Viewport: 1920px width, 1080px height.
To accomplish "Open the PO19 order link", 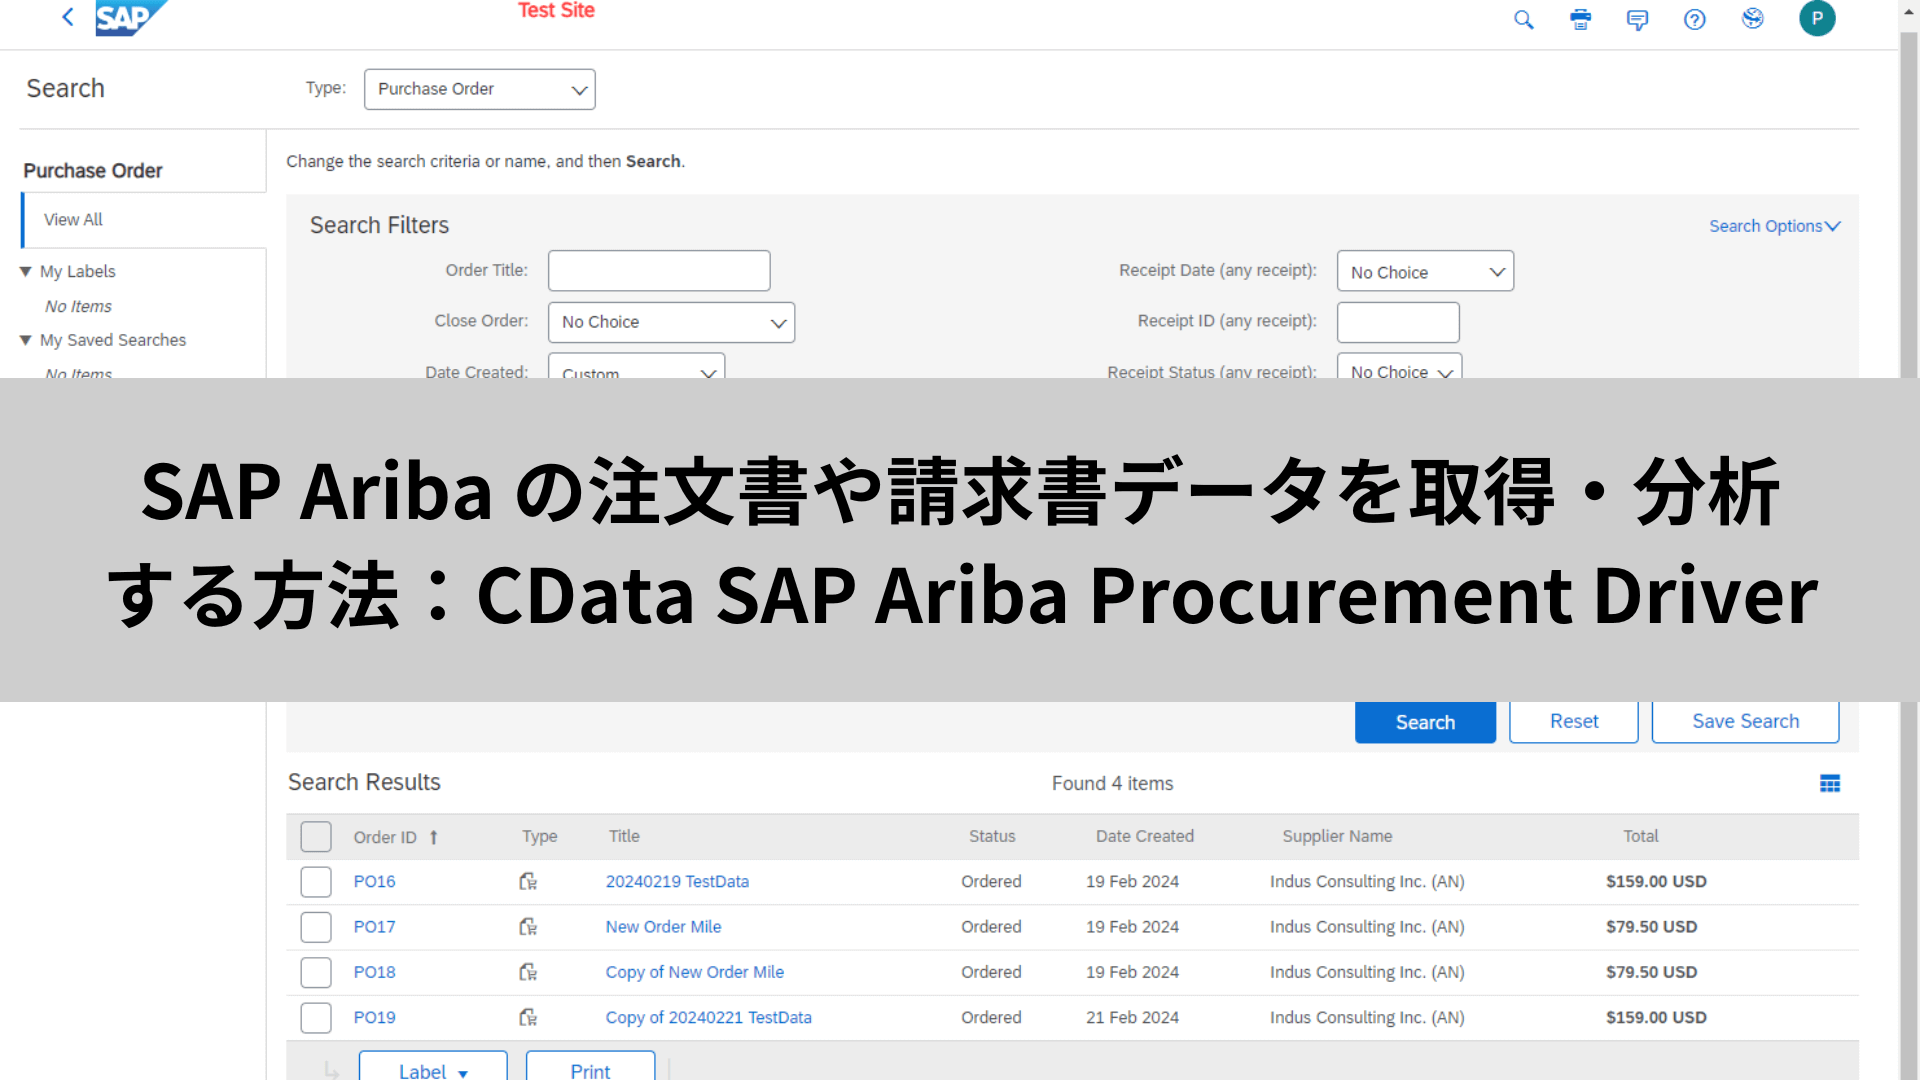I will pos(374,1017).
